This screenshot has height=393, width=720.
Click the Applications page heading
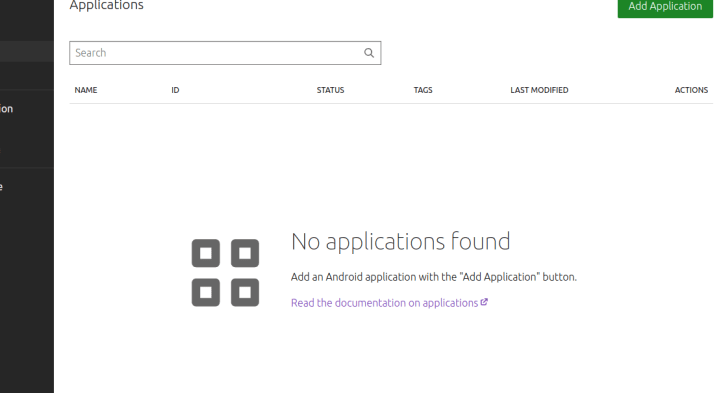pyautogui.click(x=107, y=6)
